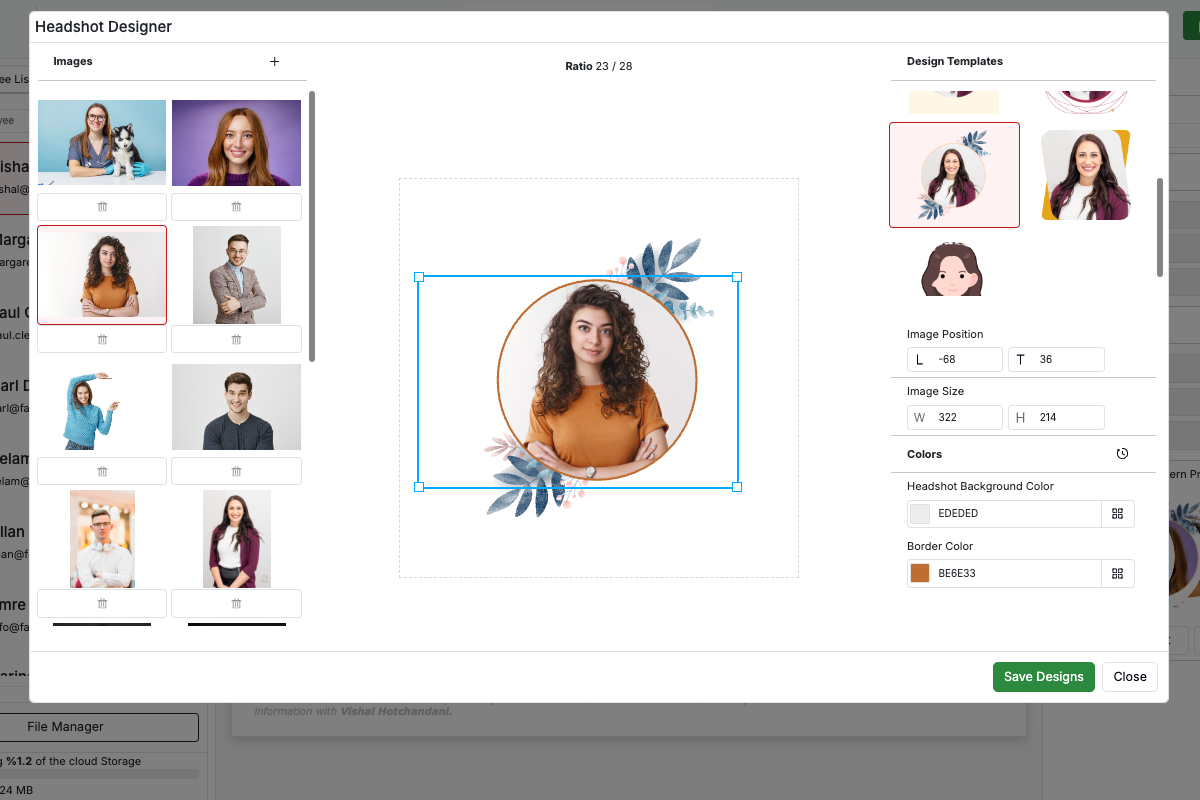Select the cartoon avatar template
The image size is (1200, 800).
point(953,267)
